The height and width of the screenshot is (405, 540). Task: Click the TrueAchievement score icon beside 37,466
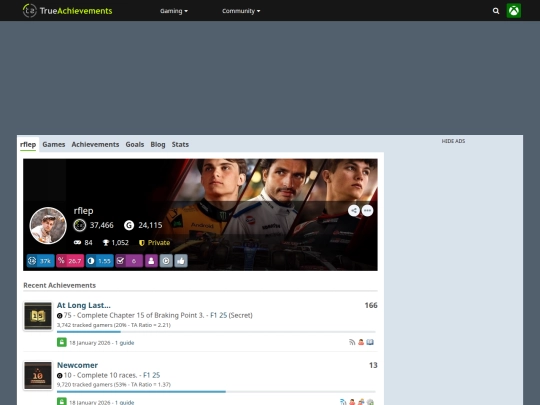[x=80, y=225]
